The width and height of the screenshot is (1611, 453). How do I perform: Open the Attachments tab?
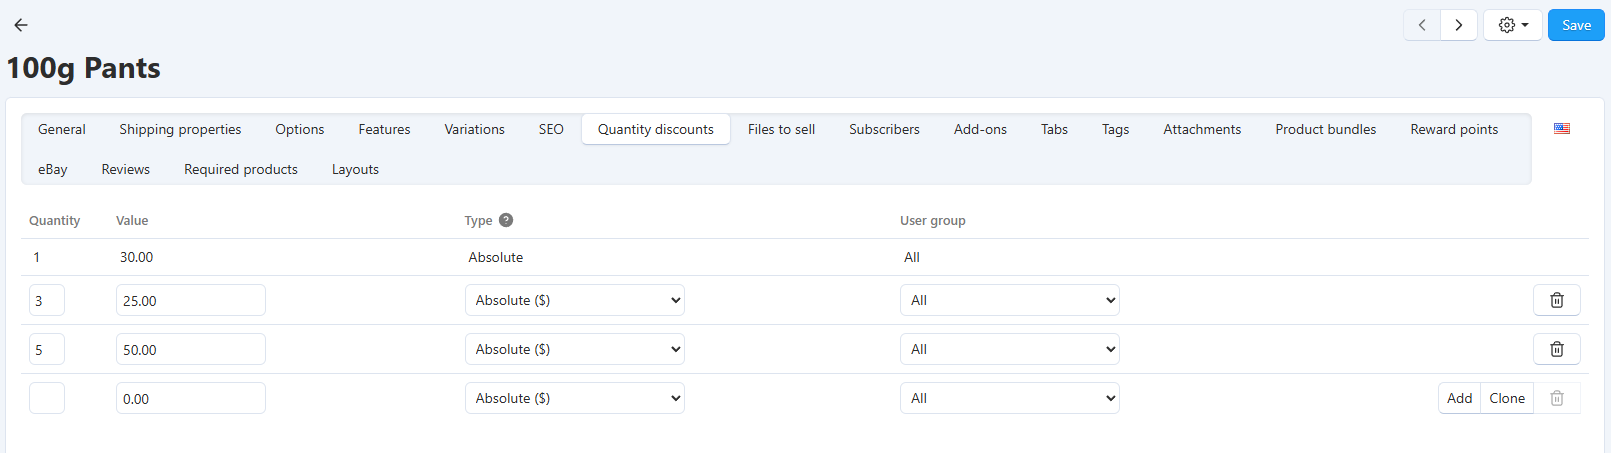(1202, 129)
